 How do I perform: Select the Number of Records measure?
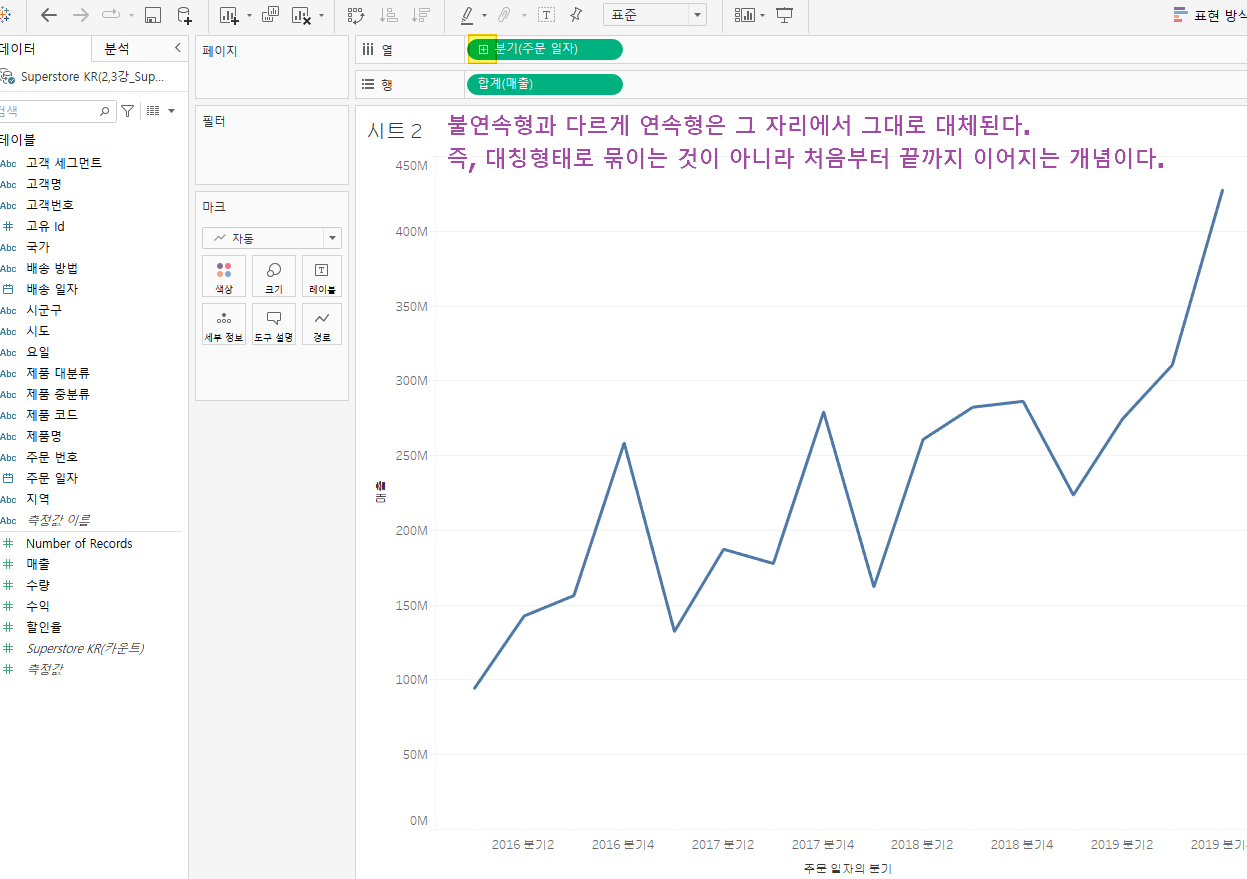[79, 544]
